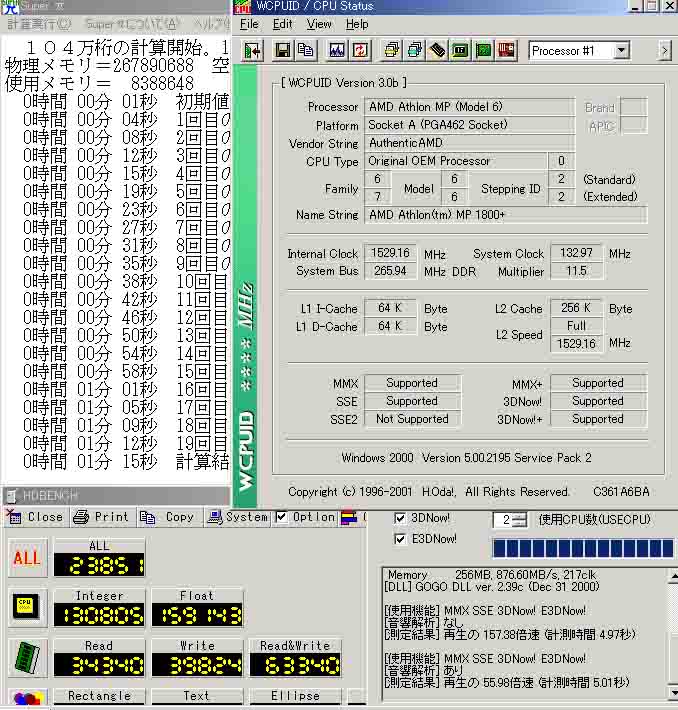
Task: Open the real-time clock graph icon
Action: [x=337, y=50]
